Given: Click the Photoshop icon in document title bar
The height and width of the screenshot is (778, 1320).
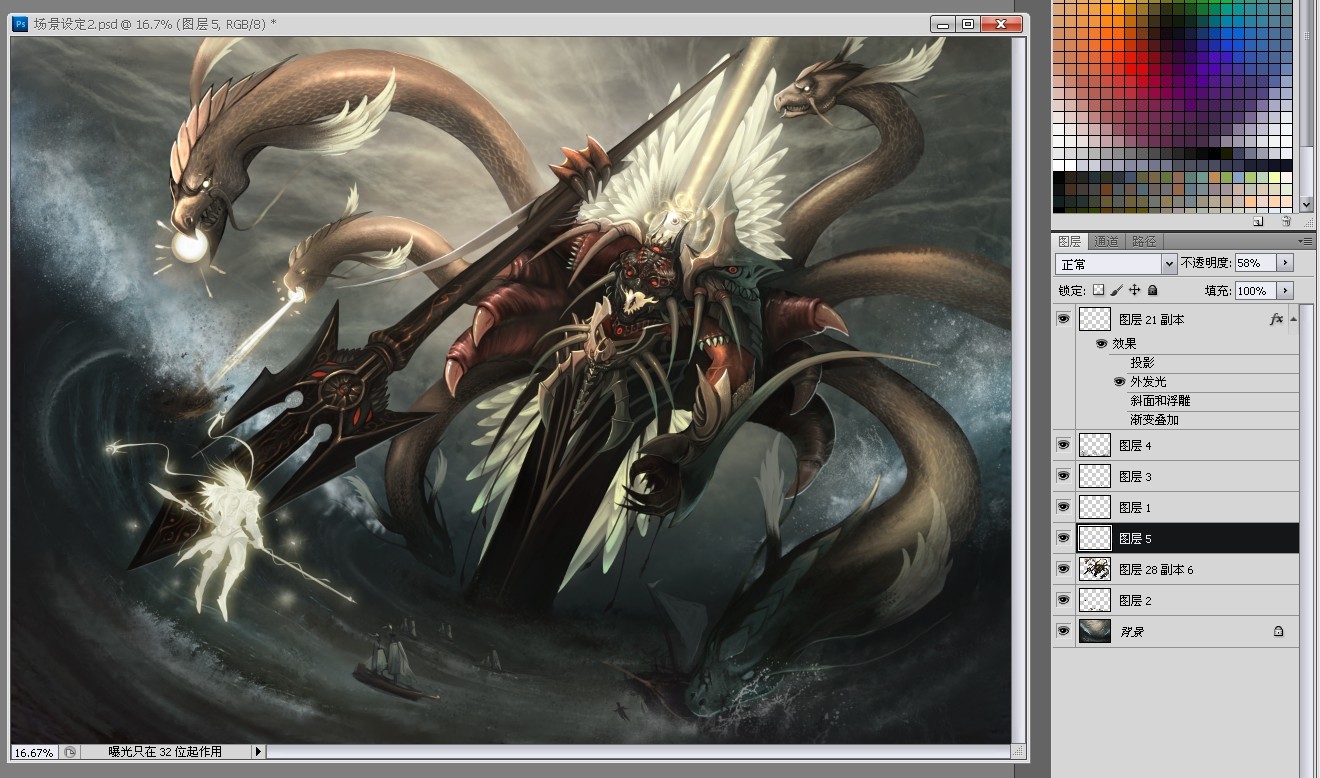Looking at the screenshot, I should pos(20,24).
